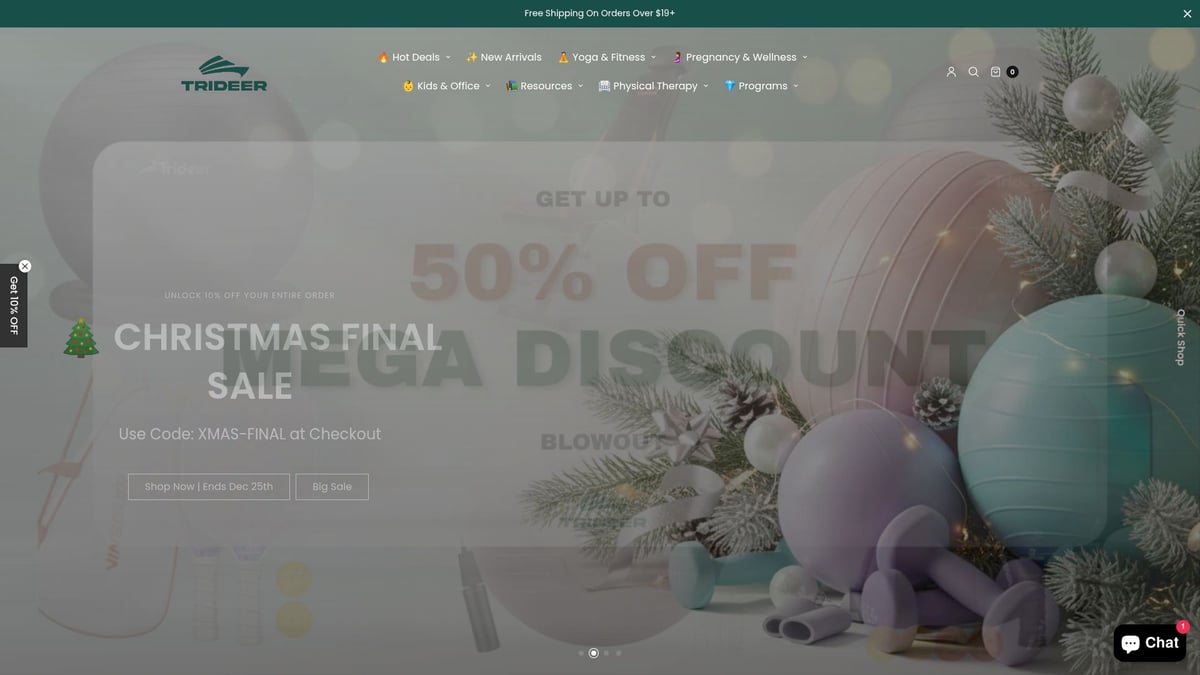This screenshot has width=1200, height=675.
Task: Select the fourth carousel slide dot
Action: 618,653
